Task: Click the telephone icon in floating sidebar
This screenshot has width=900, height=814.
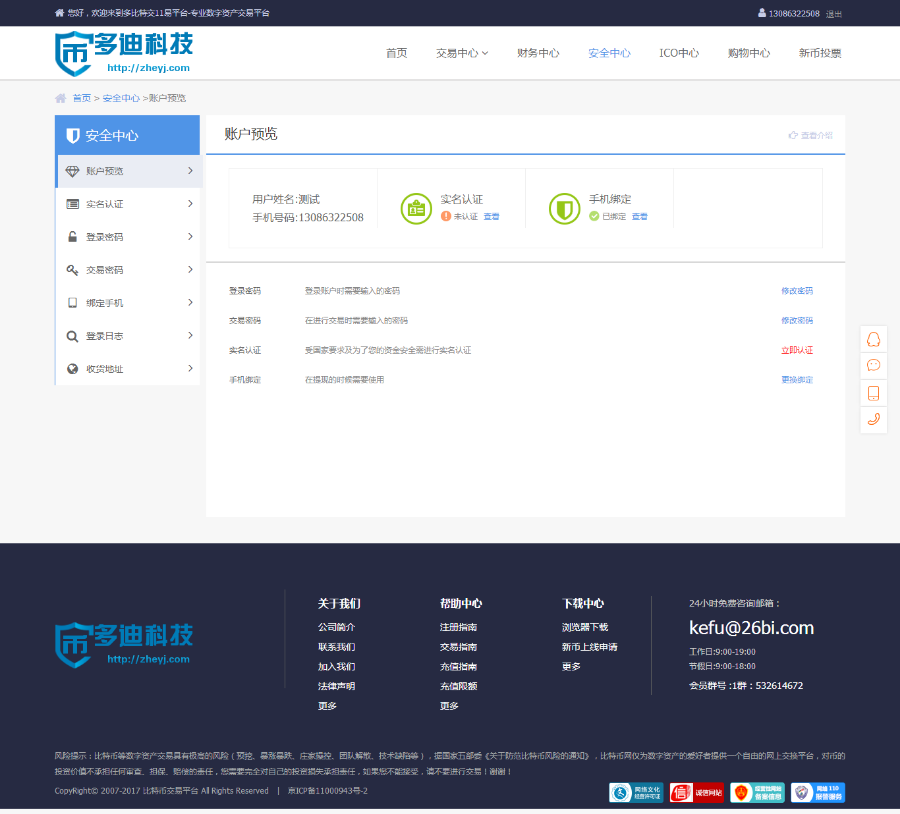Action: click(874, 419)
